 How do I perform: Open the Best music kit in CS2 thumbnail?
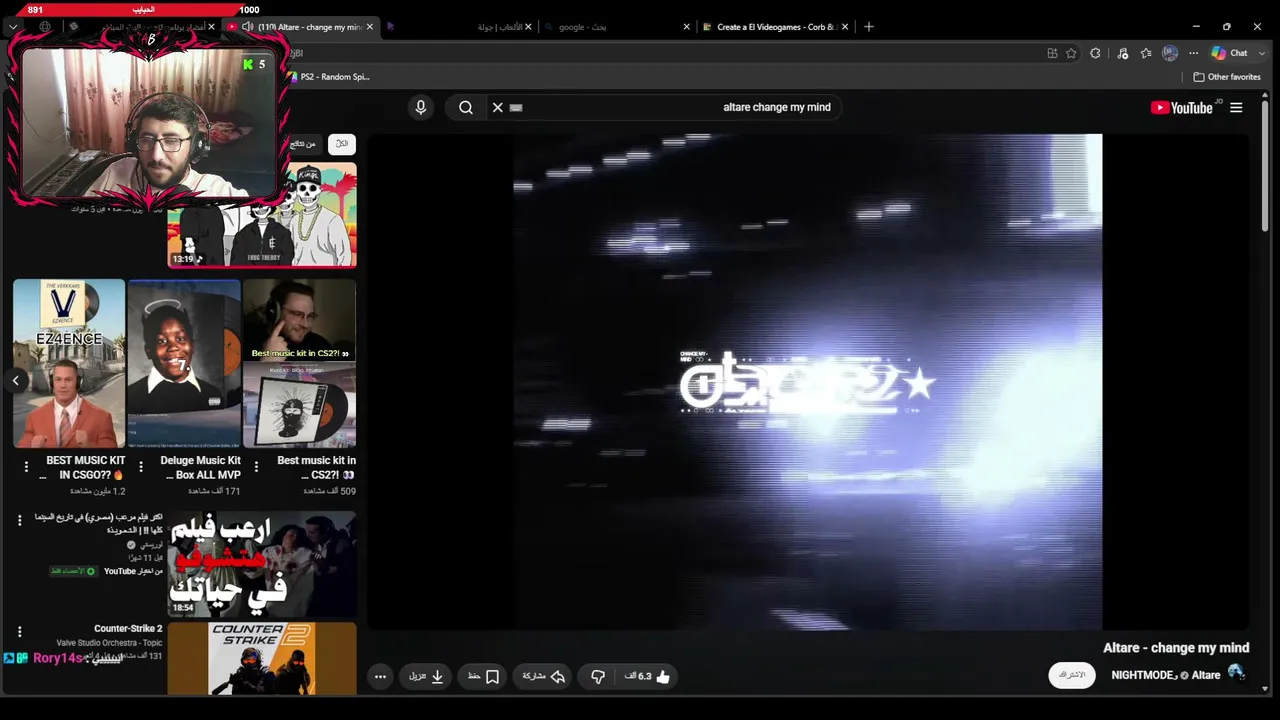pyautogui.click(x=299, y=363)
